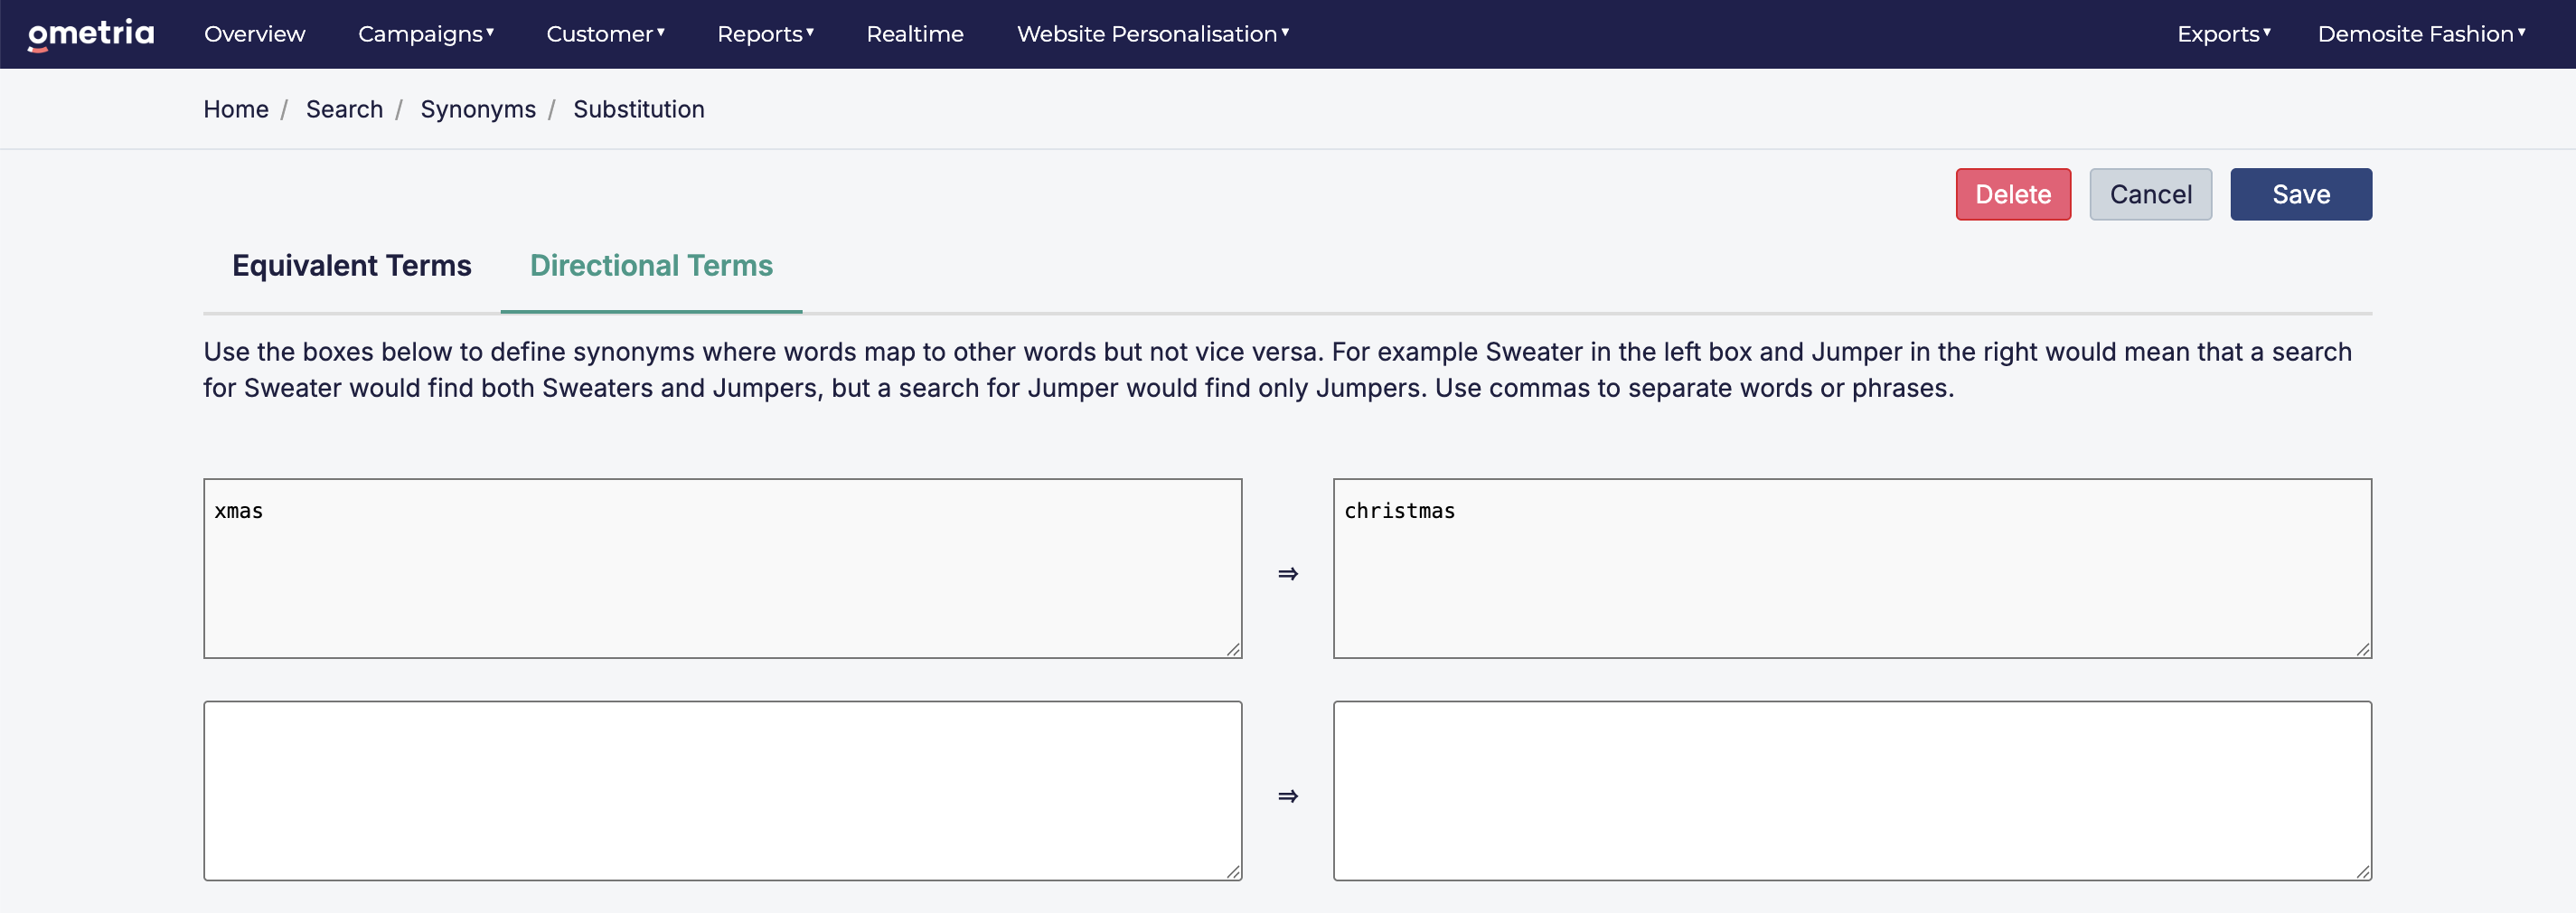The image size is (2576, 913).
Task: Go to Search breadcrumb link
Action: (344, 109)
